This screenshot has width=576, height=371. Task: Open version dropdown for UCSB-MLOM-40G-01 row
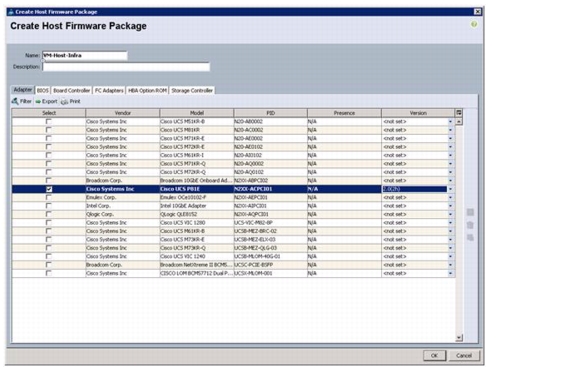450,257
